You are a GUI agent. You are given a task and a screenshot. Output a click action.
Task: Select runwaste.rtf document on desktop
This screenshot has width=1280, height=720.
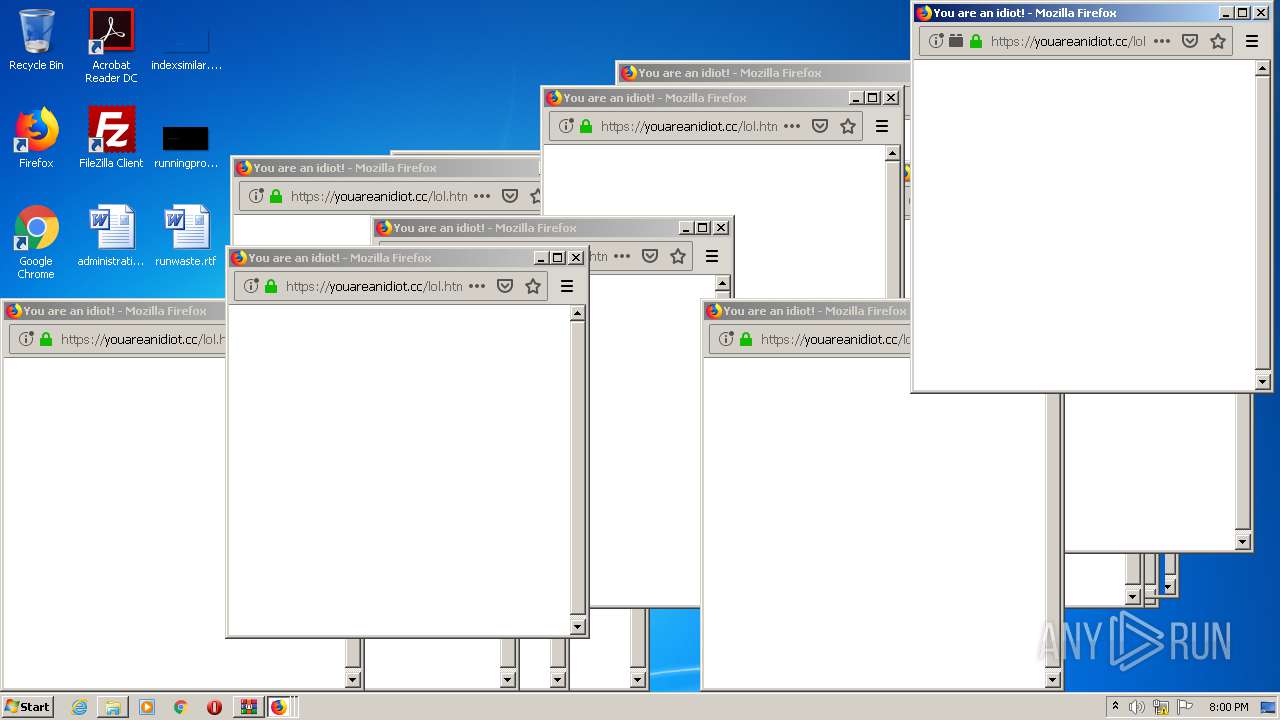[x=186, y=236]
